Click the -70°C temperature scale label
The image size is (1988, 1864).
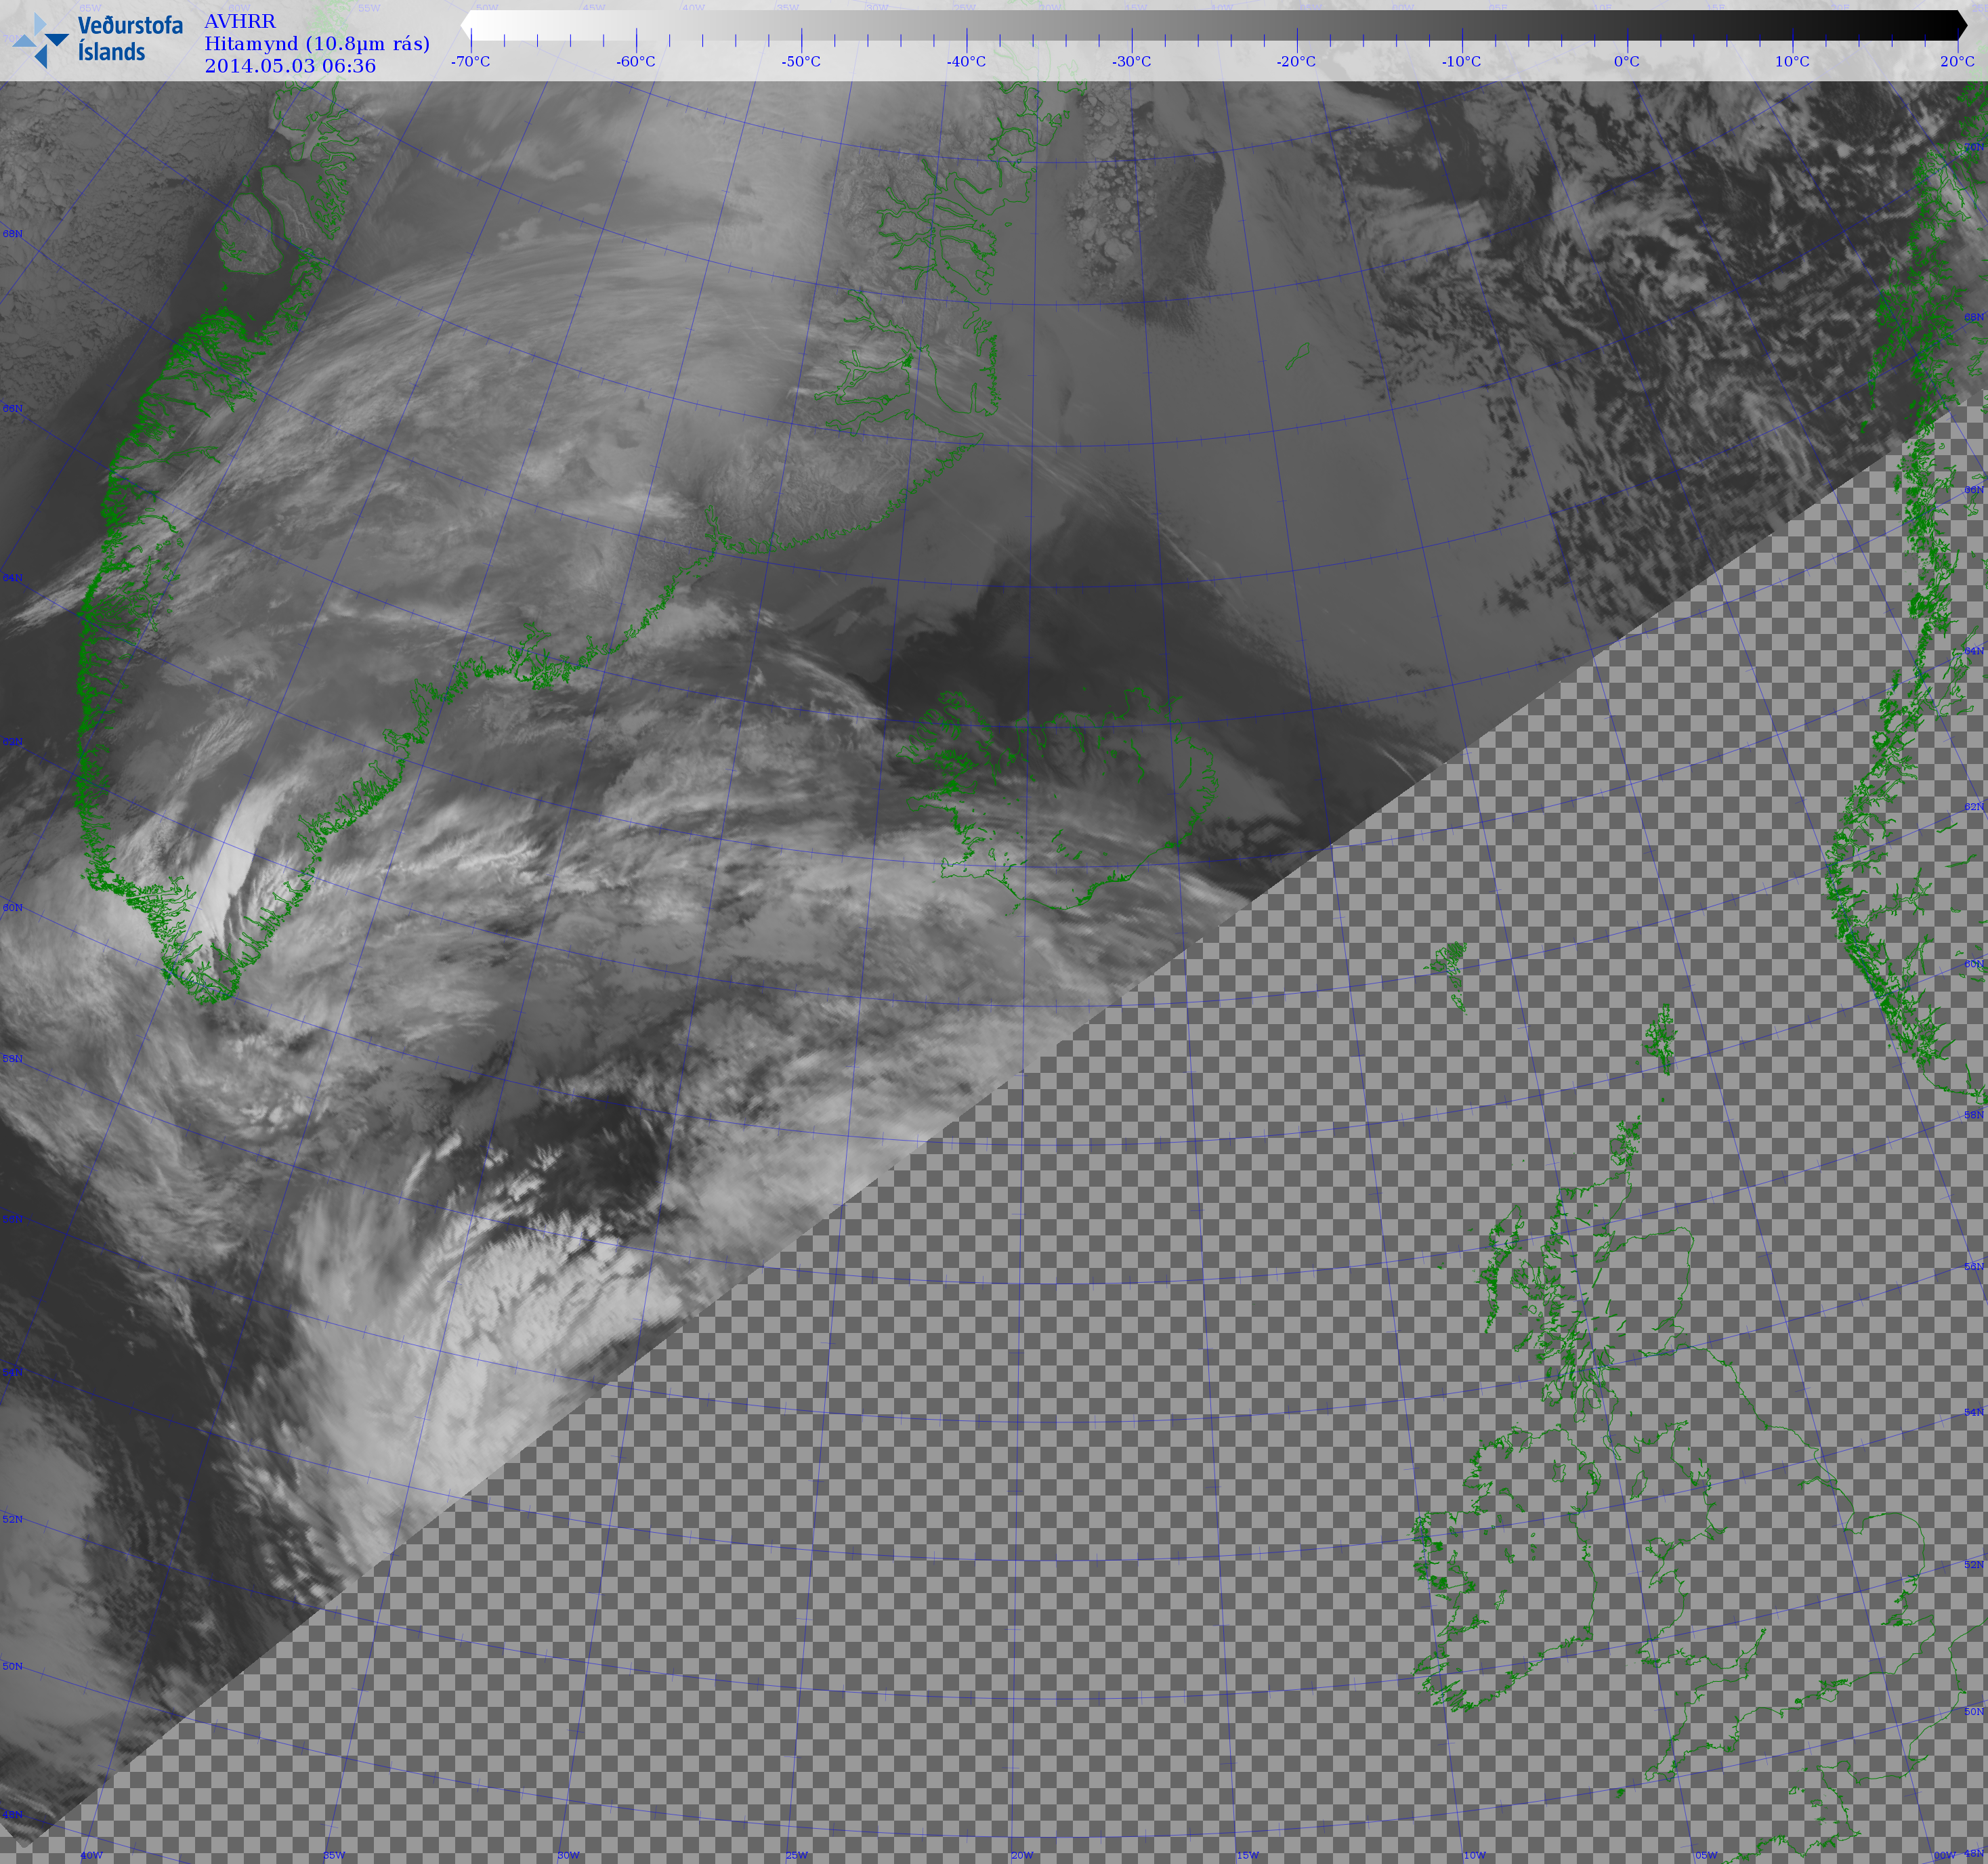tap(470, 62)
